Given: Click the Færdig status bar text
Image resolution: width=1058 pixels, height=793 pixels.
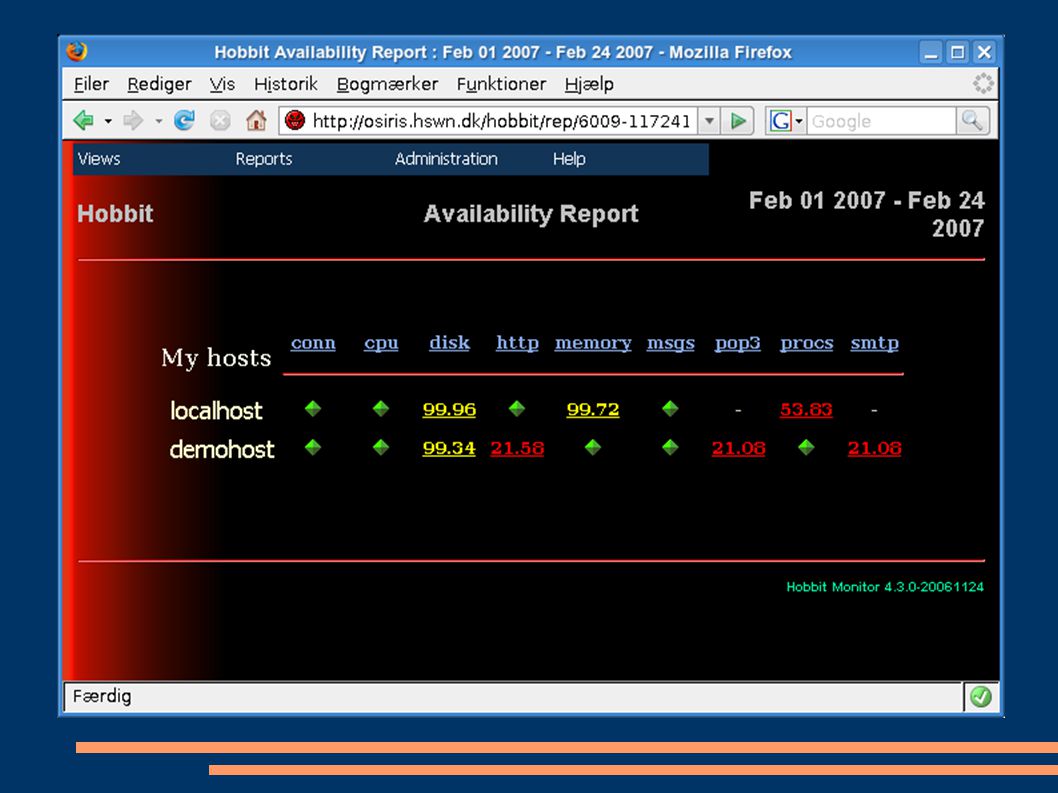Looking at the screenshot, I should pos(102,696).
